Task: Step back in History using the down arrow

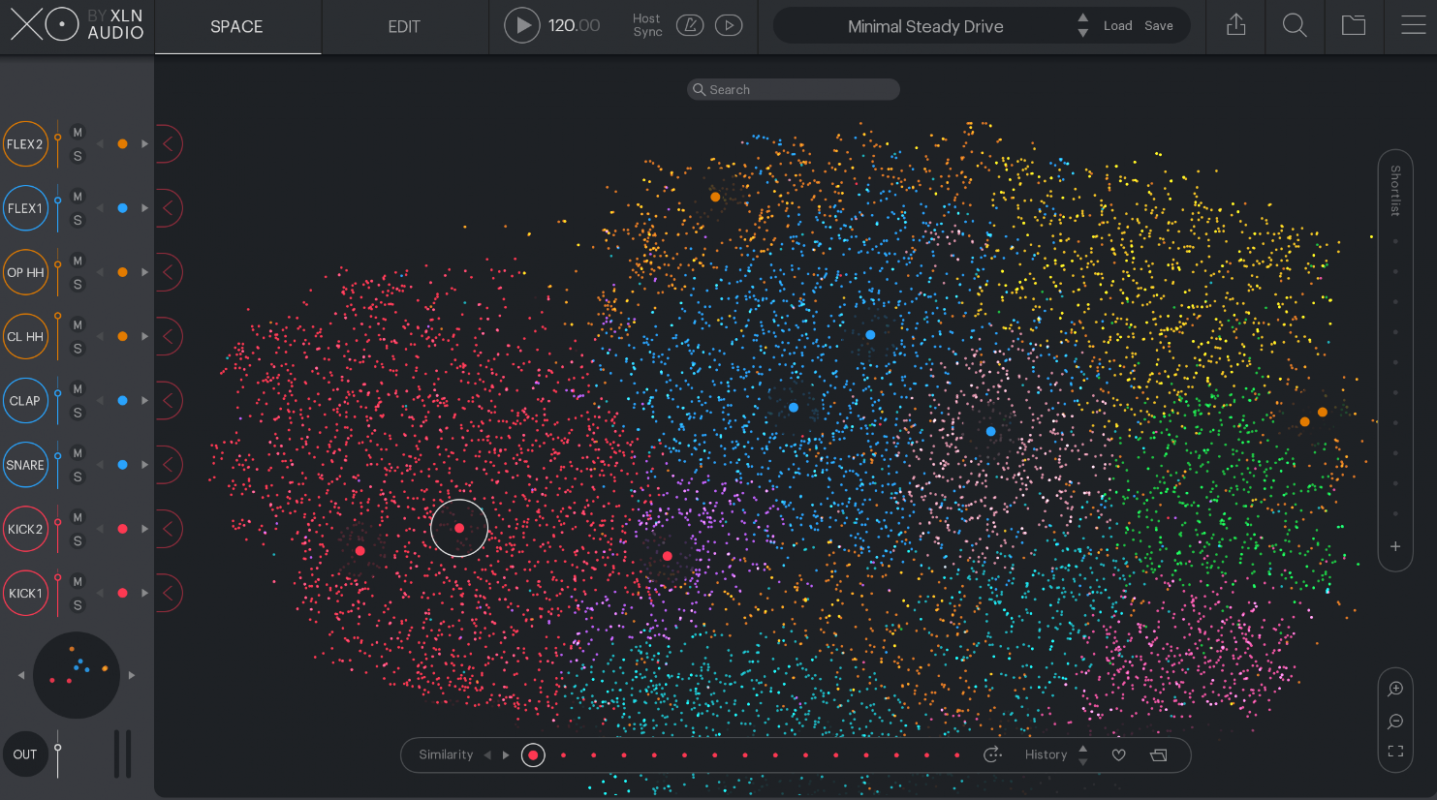Action: point(1083,760)
